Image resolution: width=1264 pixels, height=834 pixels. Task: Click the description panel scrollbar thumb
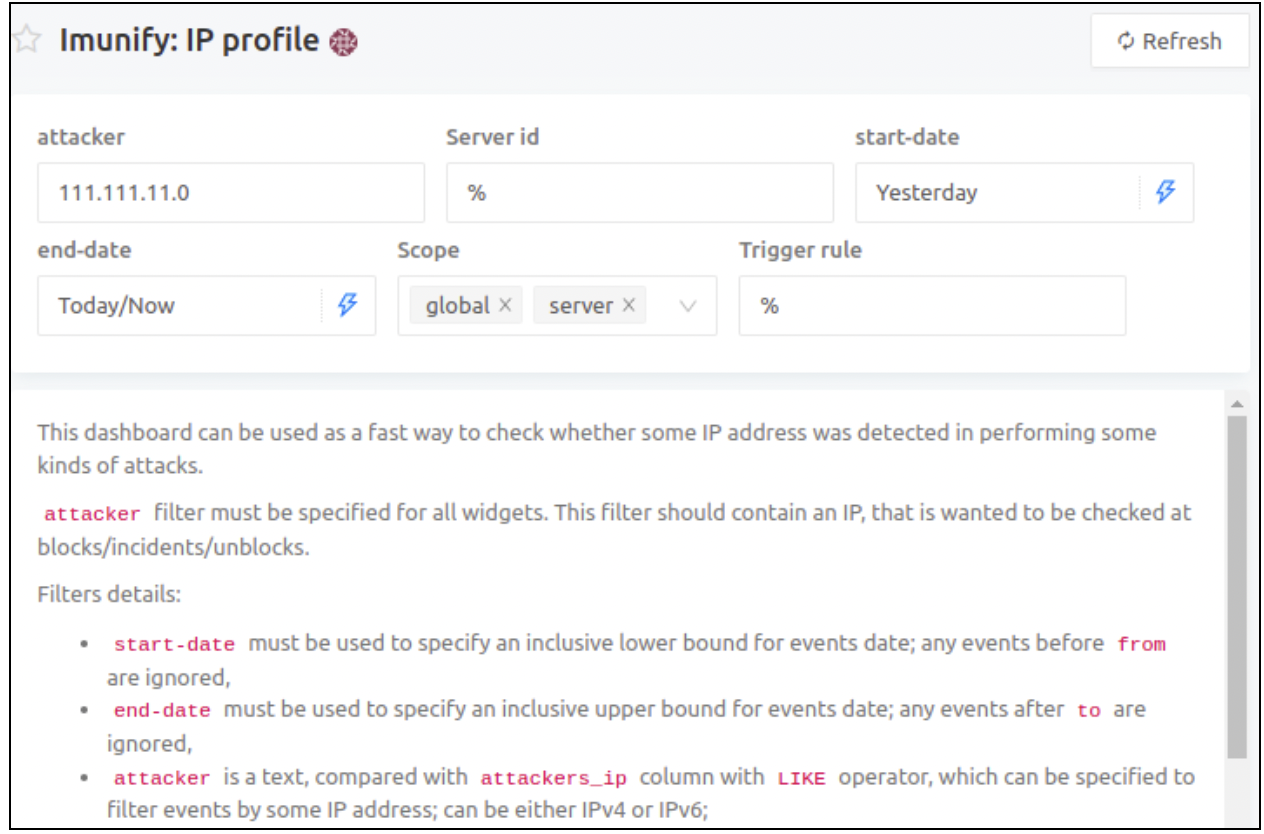pyautogui.click(x=1237, y=587)
